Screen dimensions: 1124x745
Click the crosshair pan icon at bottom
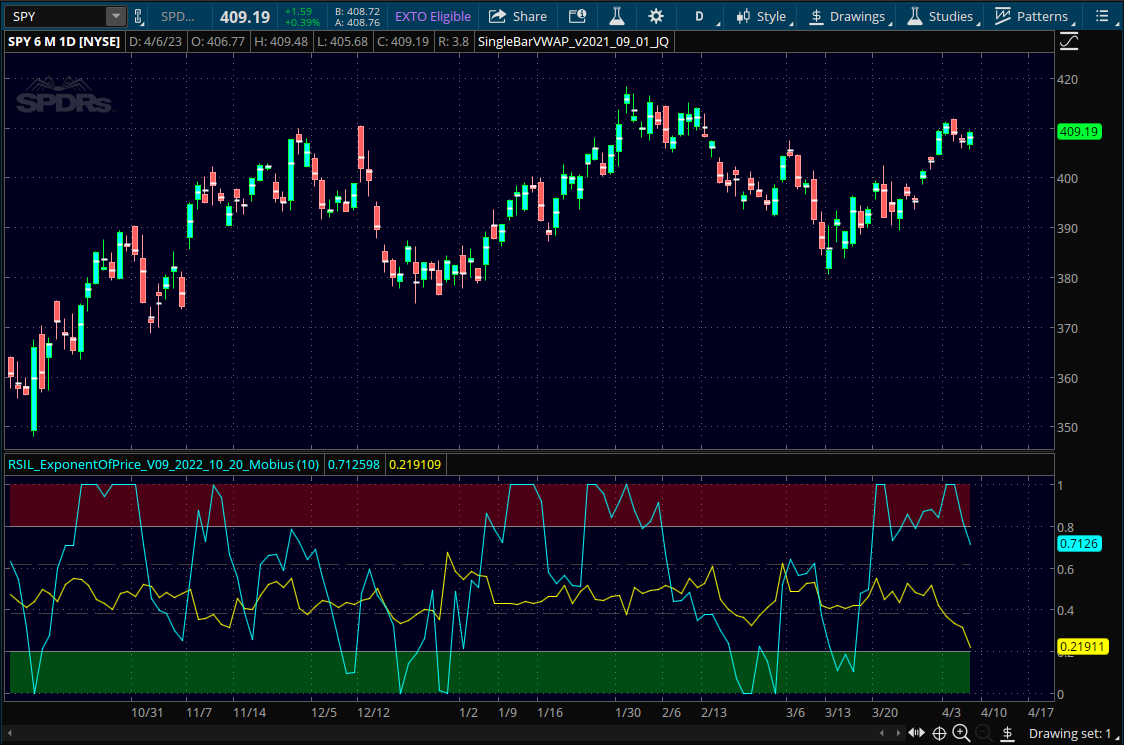939,733
